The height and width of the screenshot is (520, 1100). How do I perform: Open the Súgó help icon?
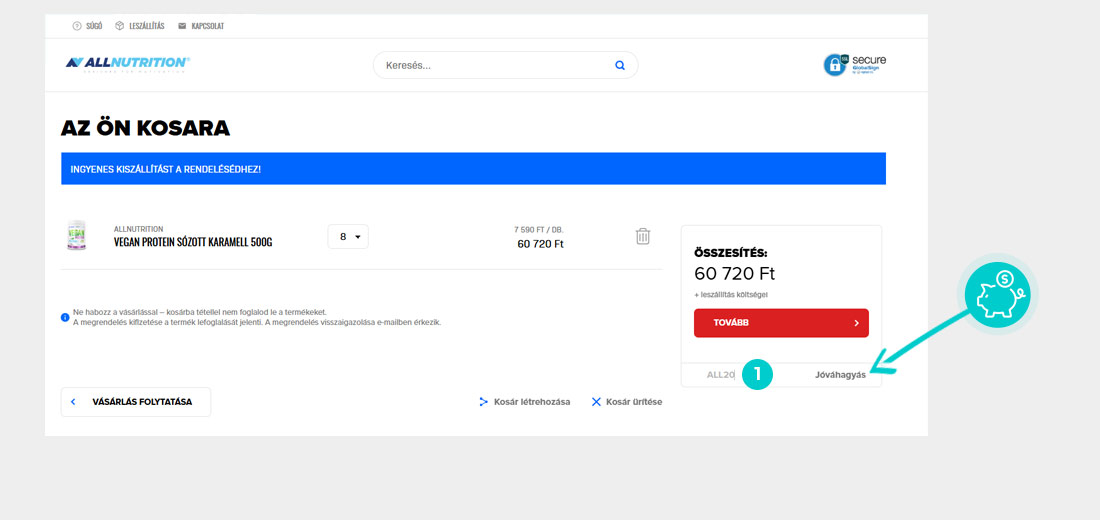tap(77, 26)
